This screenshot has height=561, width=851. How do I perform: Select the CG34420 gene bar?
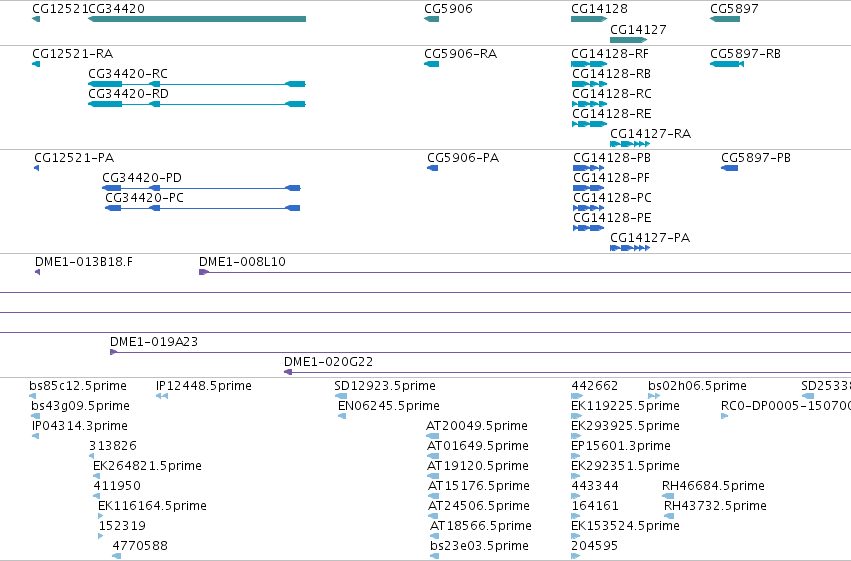(x=196, y=19)
